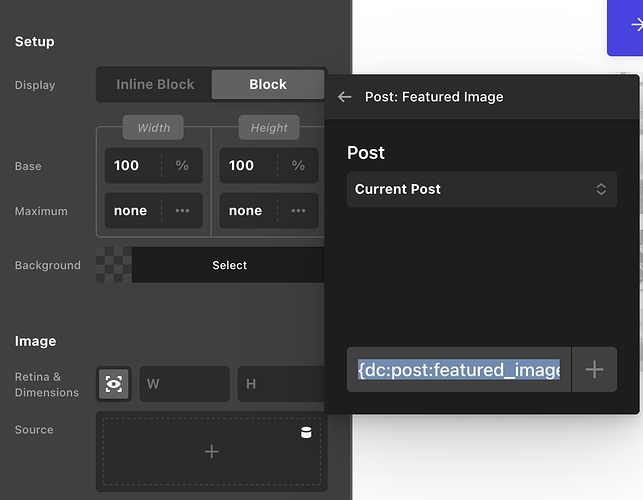
Task: Open the Base Height unit percent selector
Action: point(298,165)
